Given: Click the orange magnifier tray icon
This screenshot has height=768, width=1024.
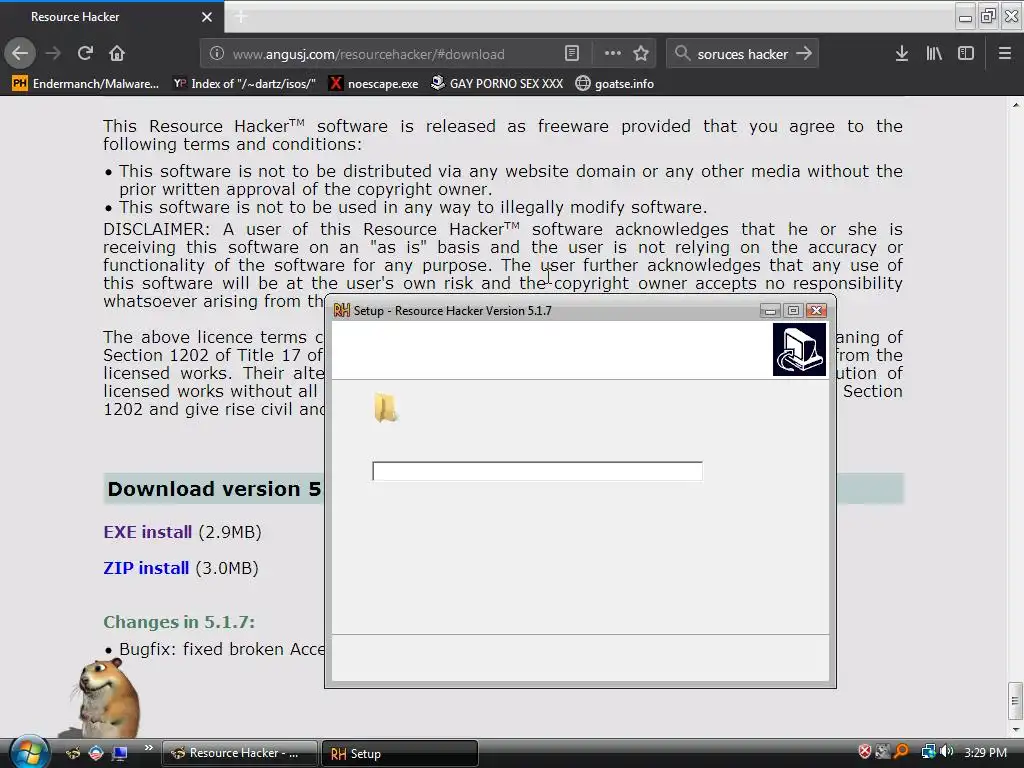Looking at the screenshot, I should (x=901, y=752).
